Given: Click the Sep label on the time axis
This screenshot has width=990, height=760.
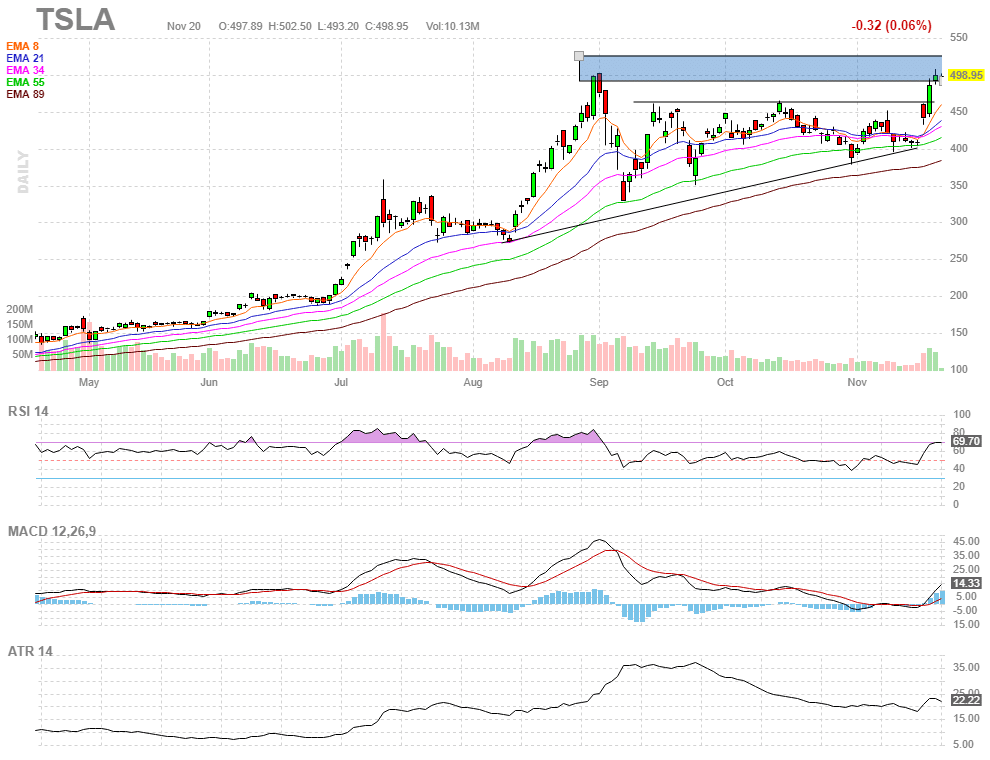Looking at the screenshot, I should point(599,382).
